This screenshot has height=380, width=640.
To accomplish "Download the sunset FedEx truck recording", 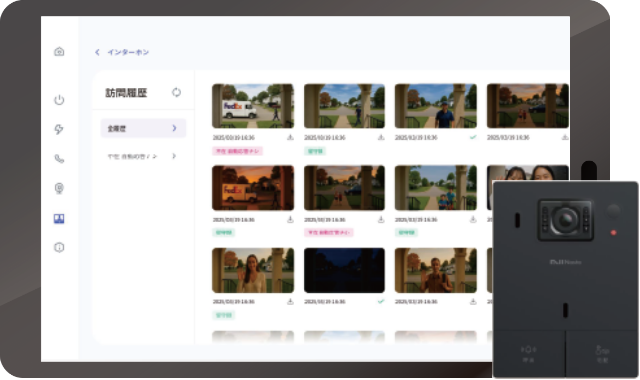I will tap(290, 220).
